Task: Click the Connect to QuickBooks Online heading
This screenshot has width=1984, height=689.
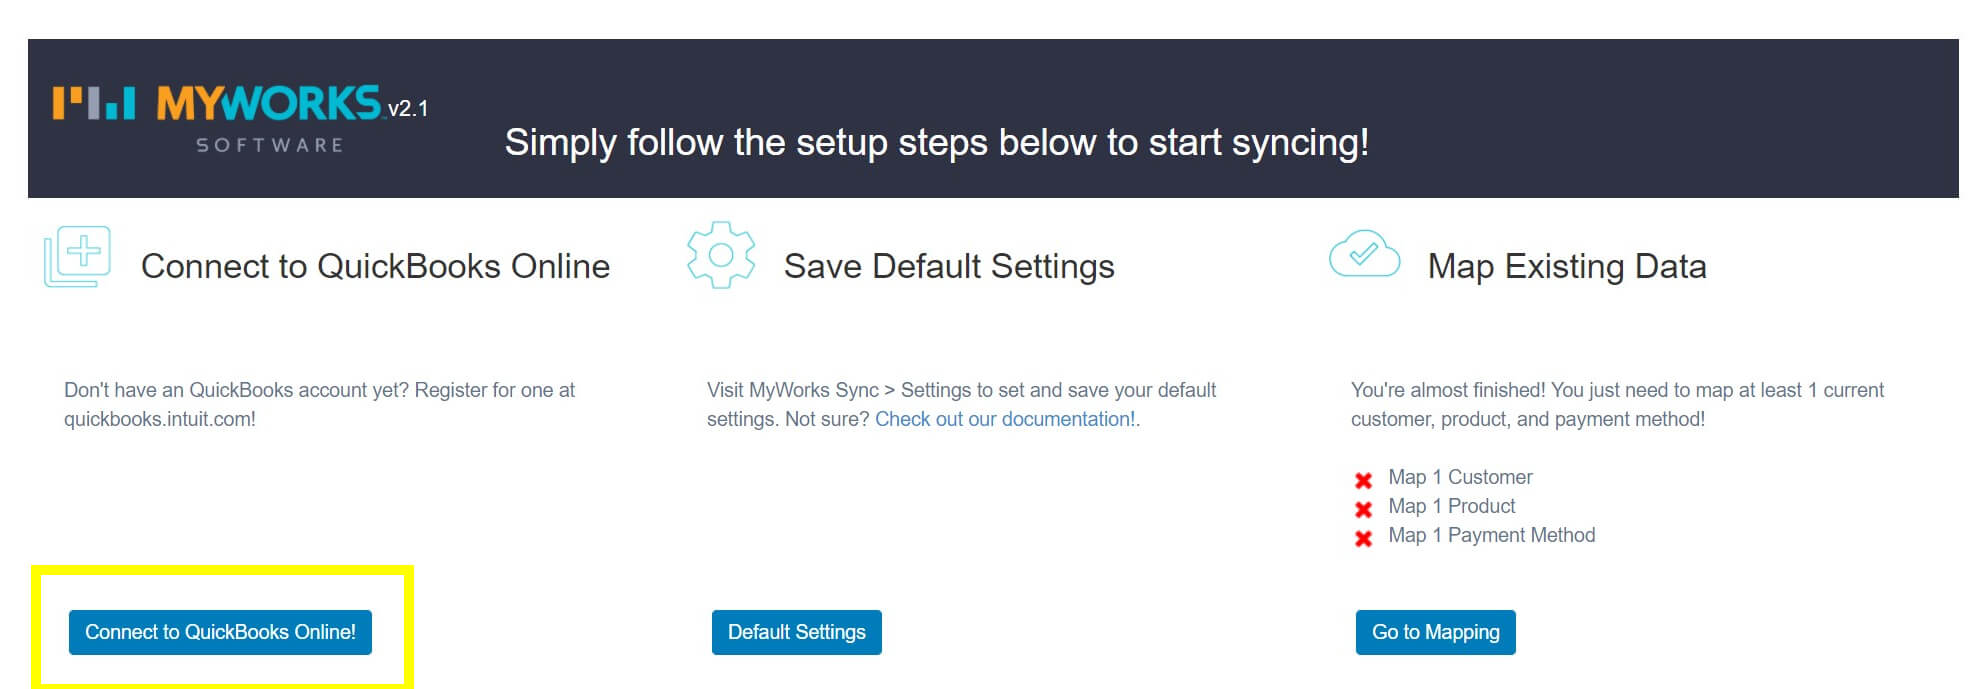Action: (375, 266)
